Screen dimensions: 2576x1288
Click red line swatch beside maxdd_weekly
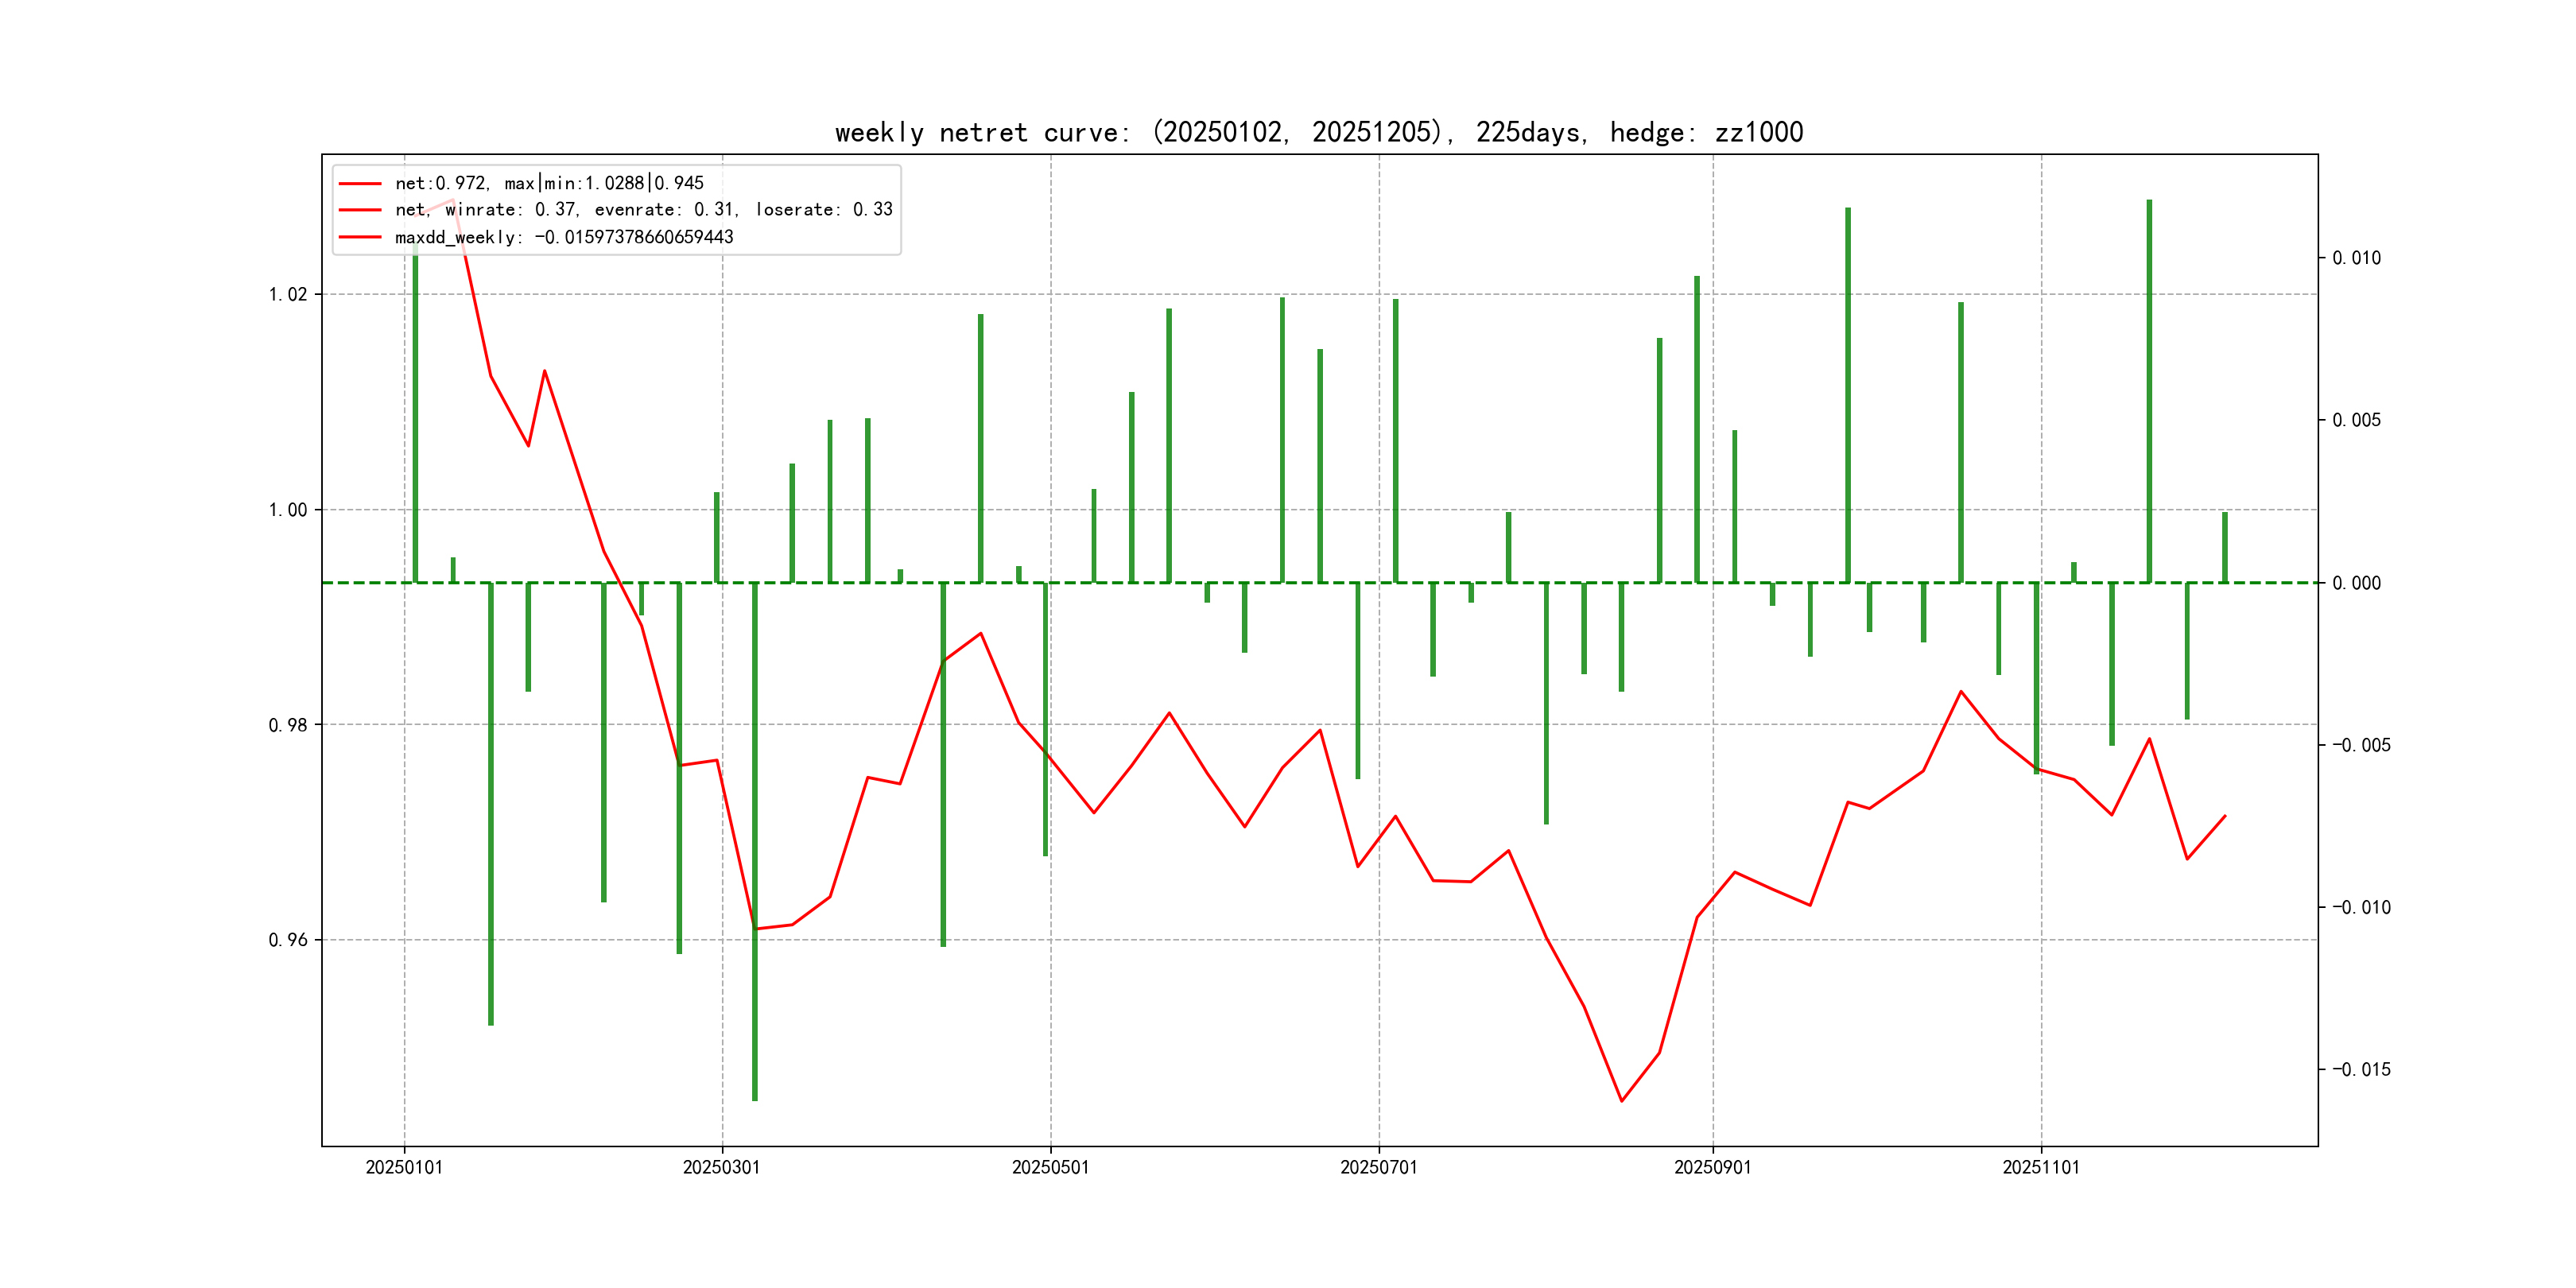tap(360, 237)
